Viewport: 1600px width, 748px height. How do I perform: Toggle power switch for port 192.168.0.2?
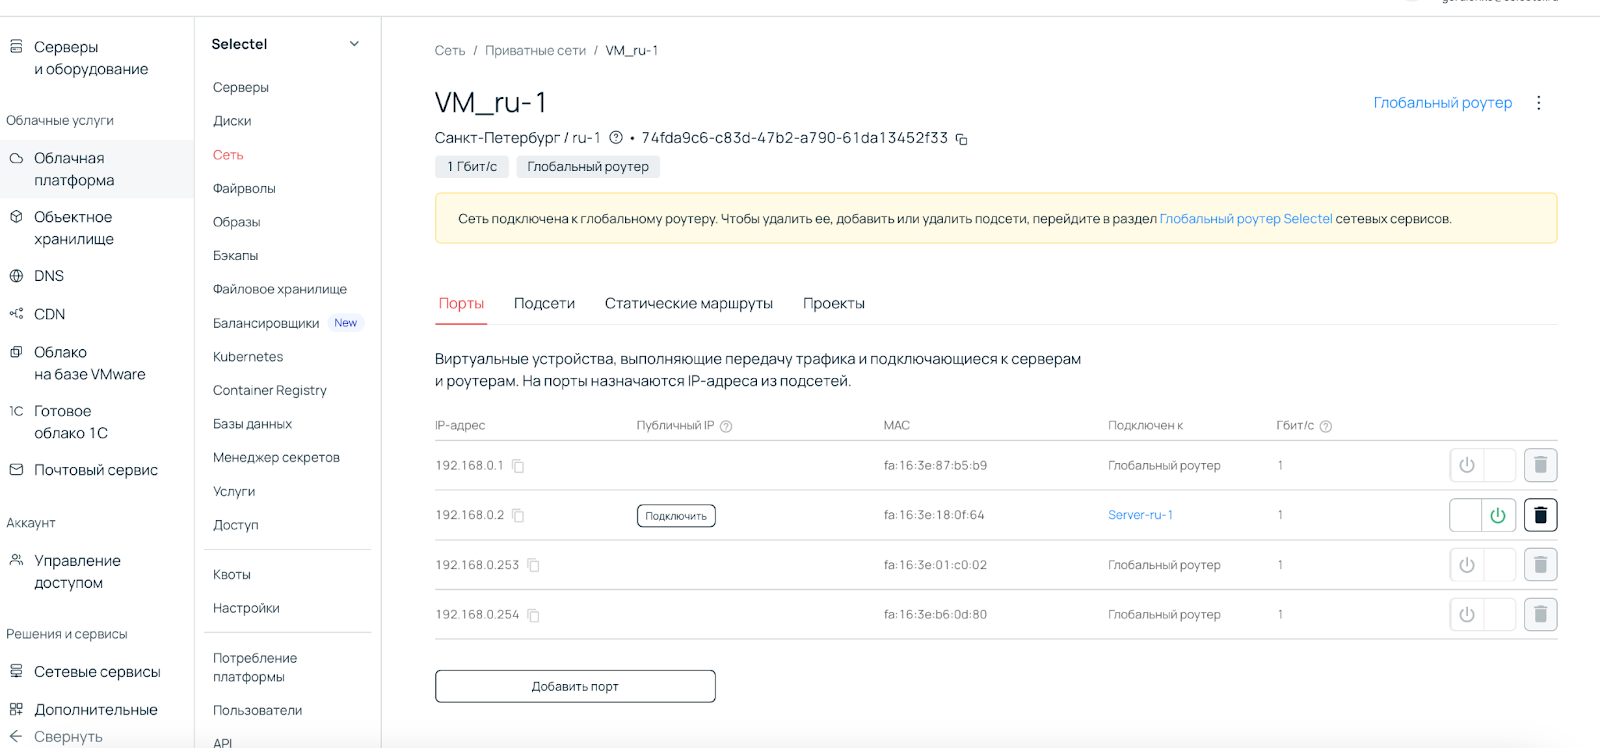[x=1483, y=515]
